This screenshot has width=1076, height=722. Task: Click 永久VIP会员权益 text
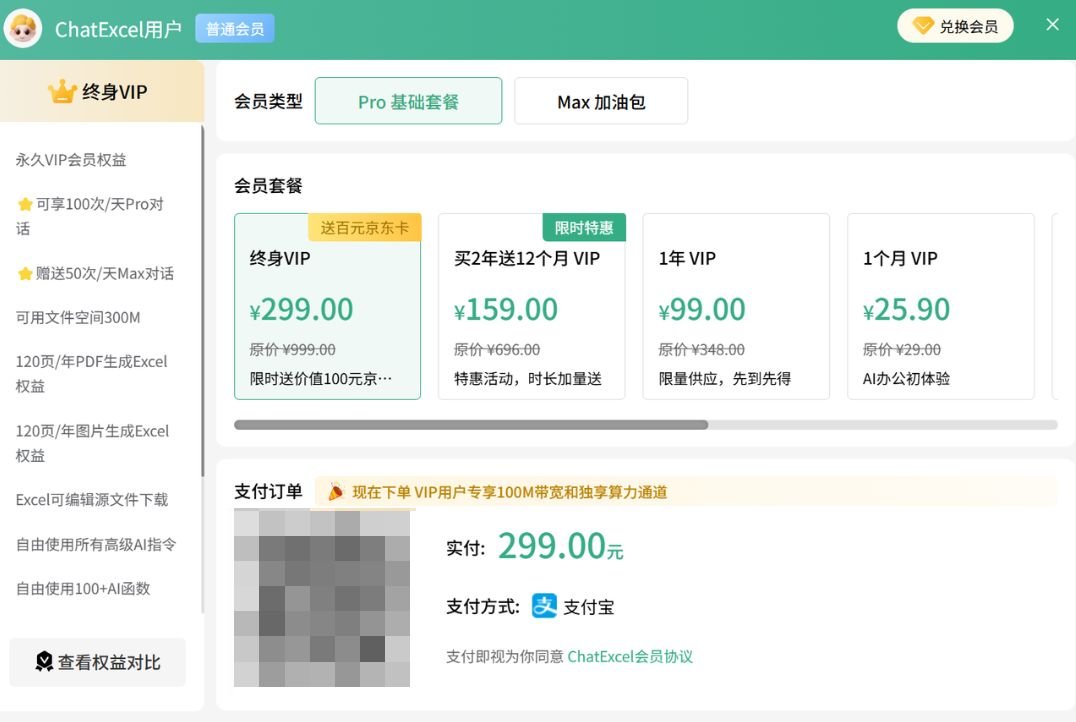[71, 160]
